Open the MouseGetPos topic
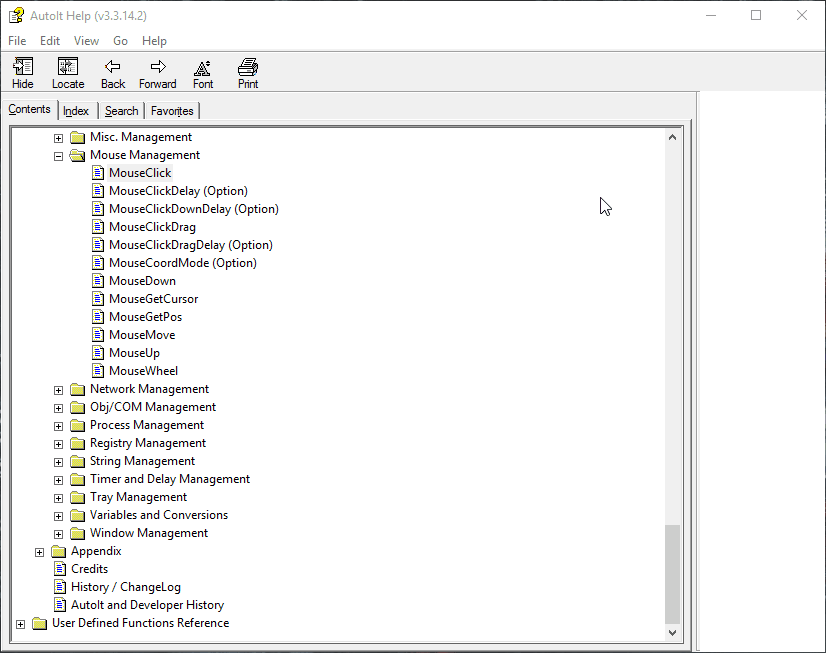The width and height of the screenshot is (826, 653). pyautogui.click(x=145, y=316)
